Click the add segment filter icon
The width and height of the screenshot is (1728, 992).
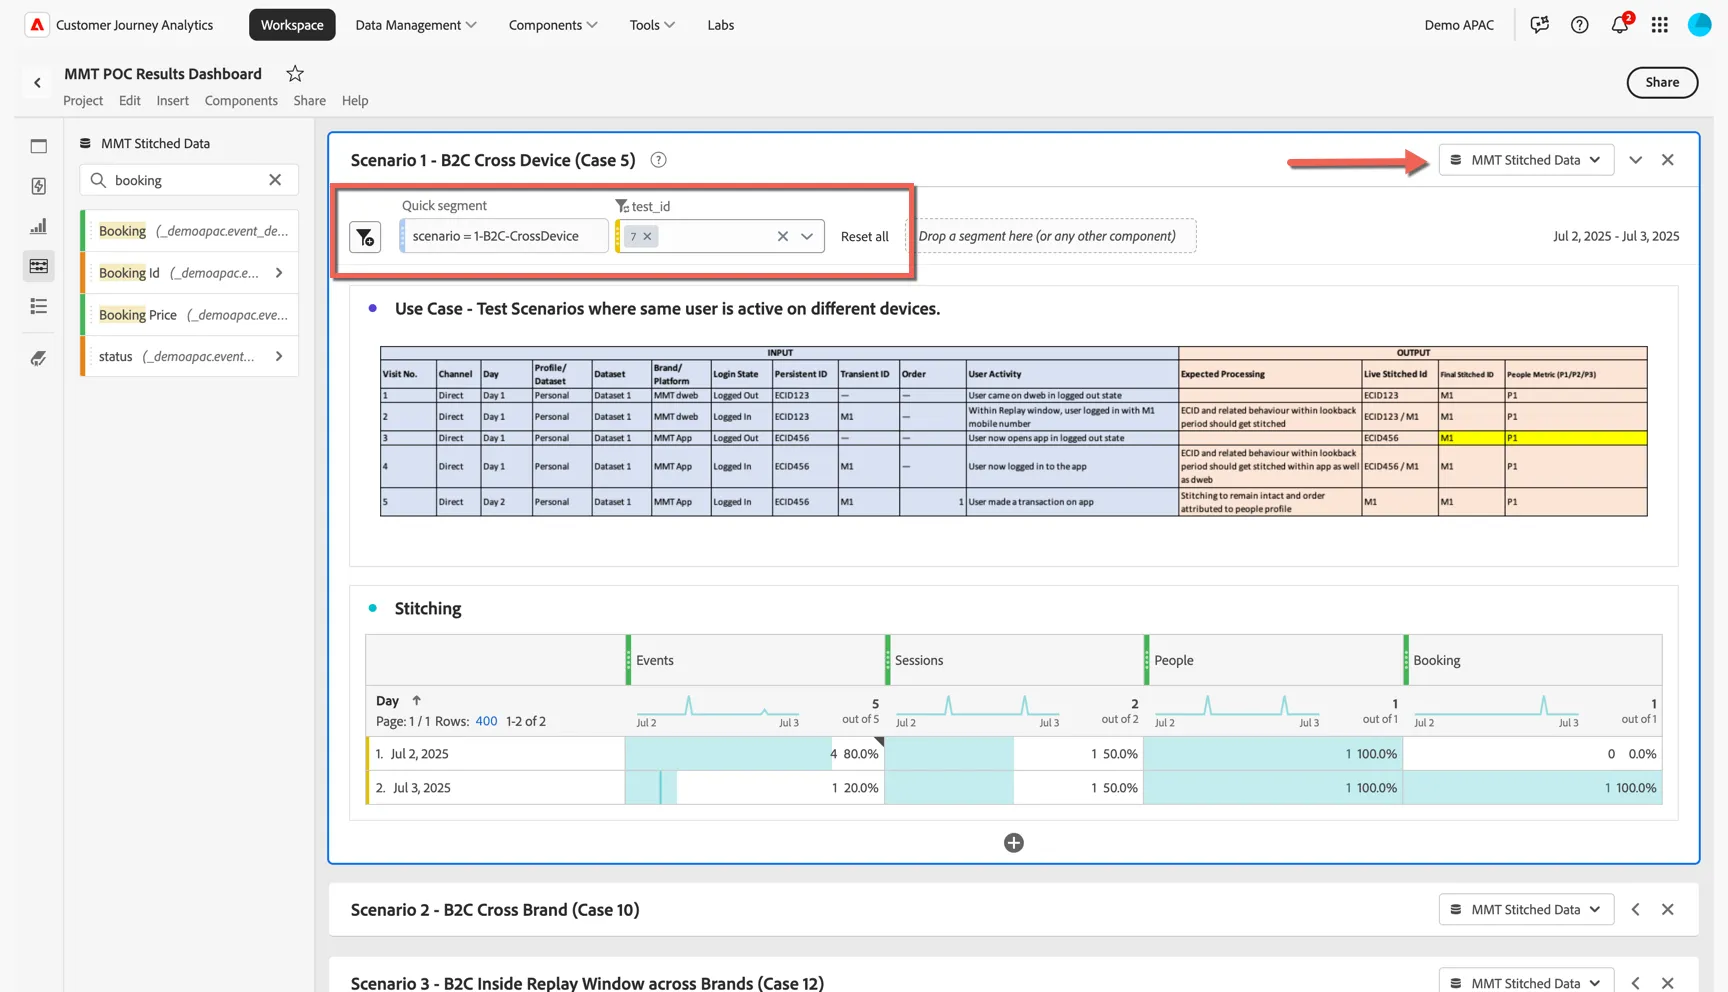tap(365, 237)
